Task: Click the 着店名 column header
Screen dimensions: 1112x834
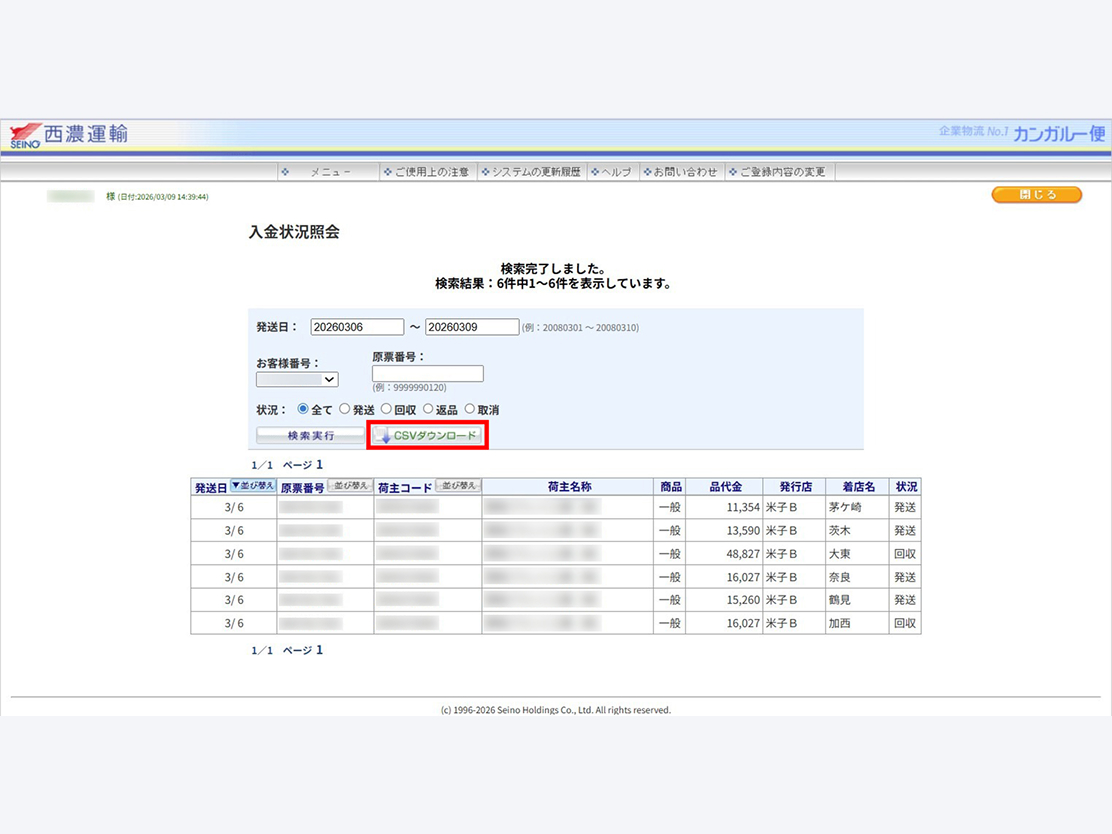Action: pos(858,486)
